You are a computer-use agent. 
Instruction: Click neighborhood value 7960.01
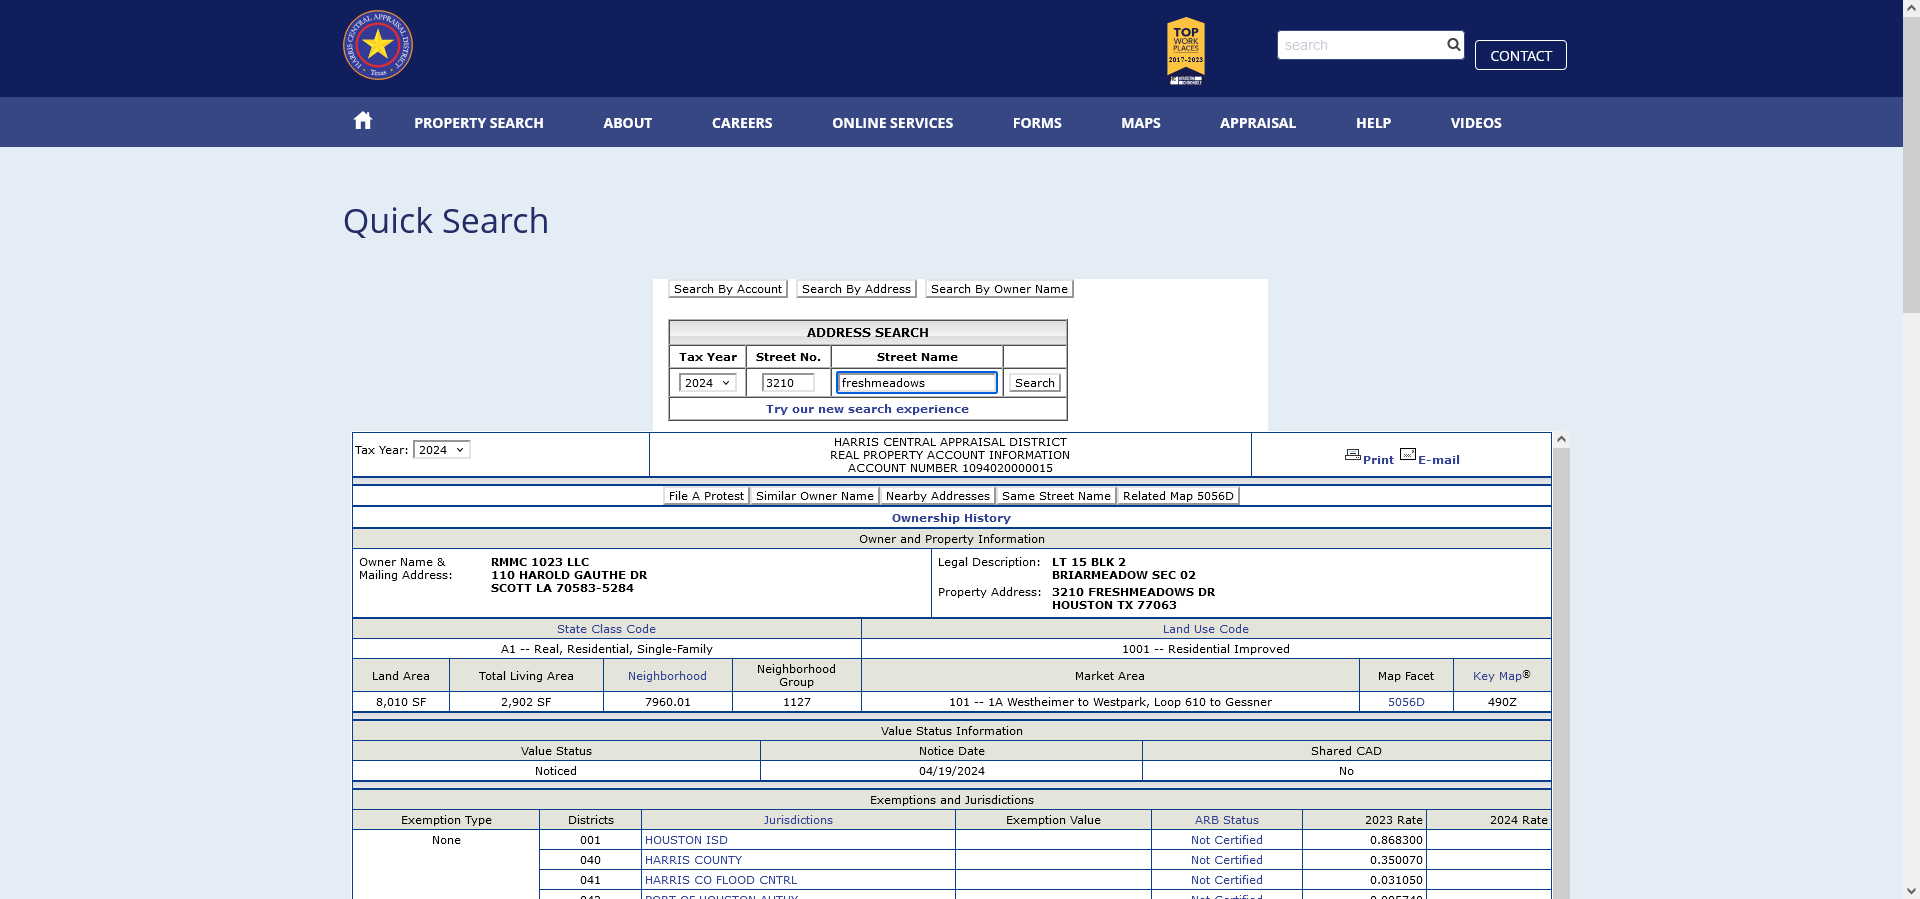[x=667, y=702]
